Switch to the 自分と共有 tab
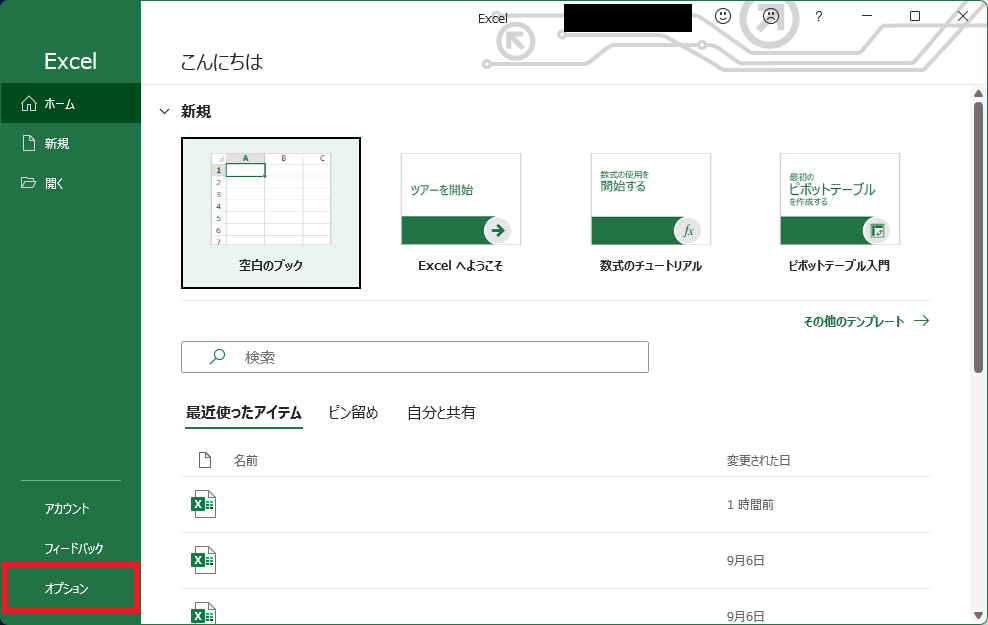The width and height of the screenshot is (988, 625). [x=441, y=412]
